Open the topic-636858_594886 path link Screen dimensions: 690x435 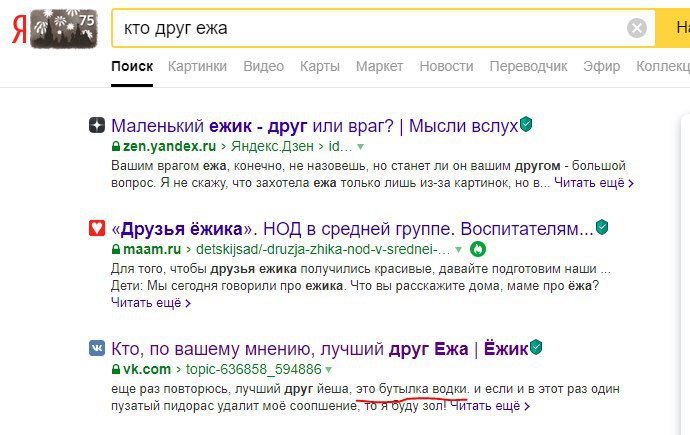pos(253,369)
